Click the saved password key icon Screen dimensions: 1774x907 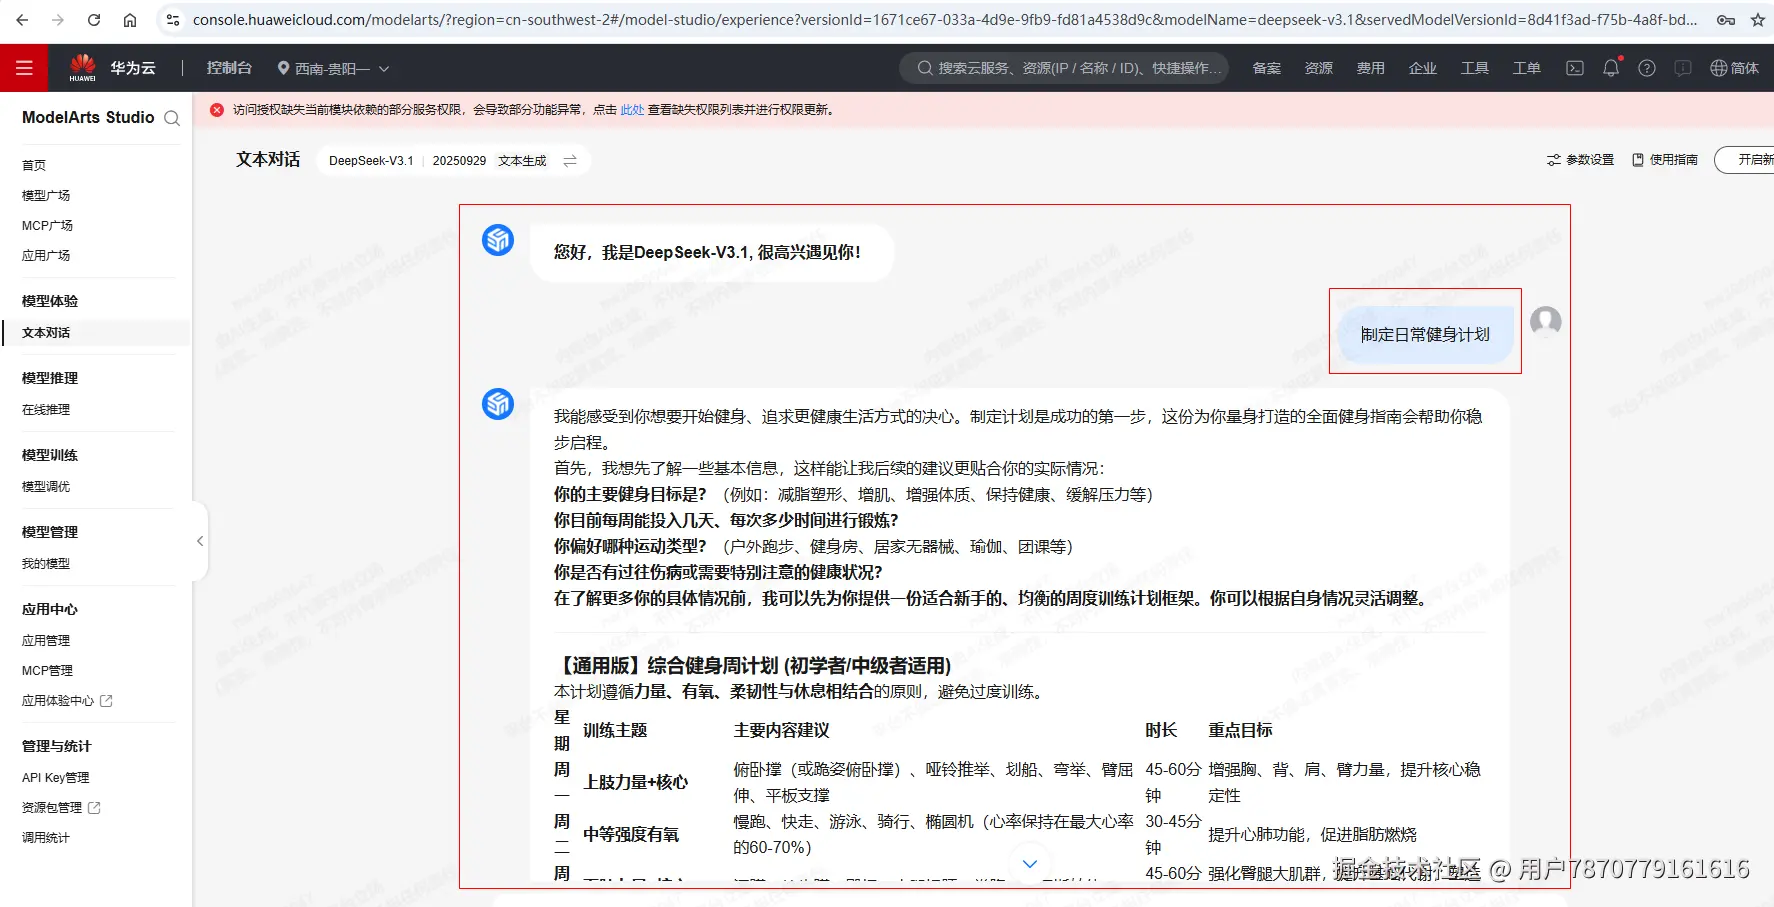click(1725, 20)
